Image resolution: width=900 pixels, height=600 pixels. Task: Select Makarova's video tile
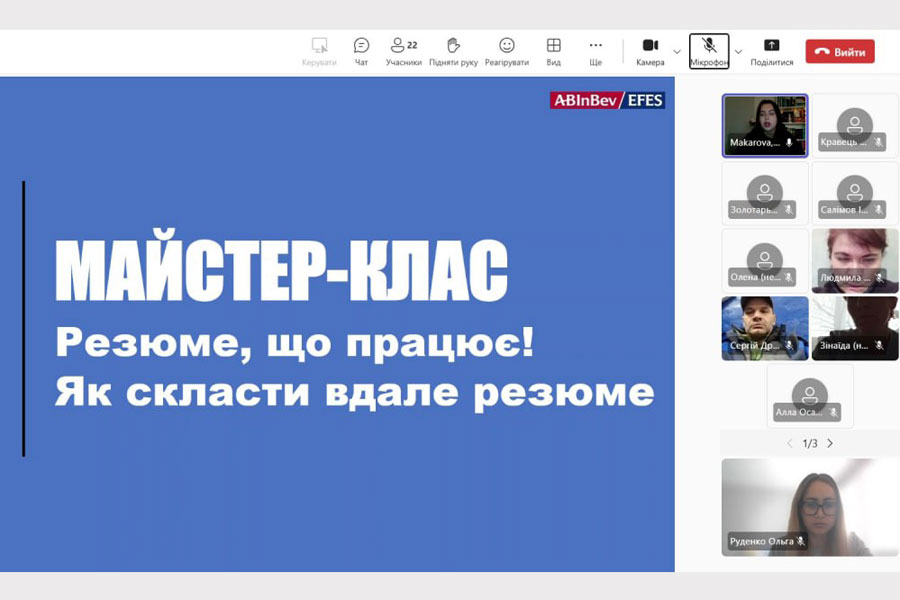tap(765, 126)
